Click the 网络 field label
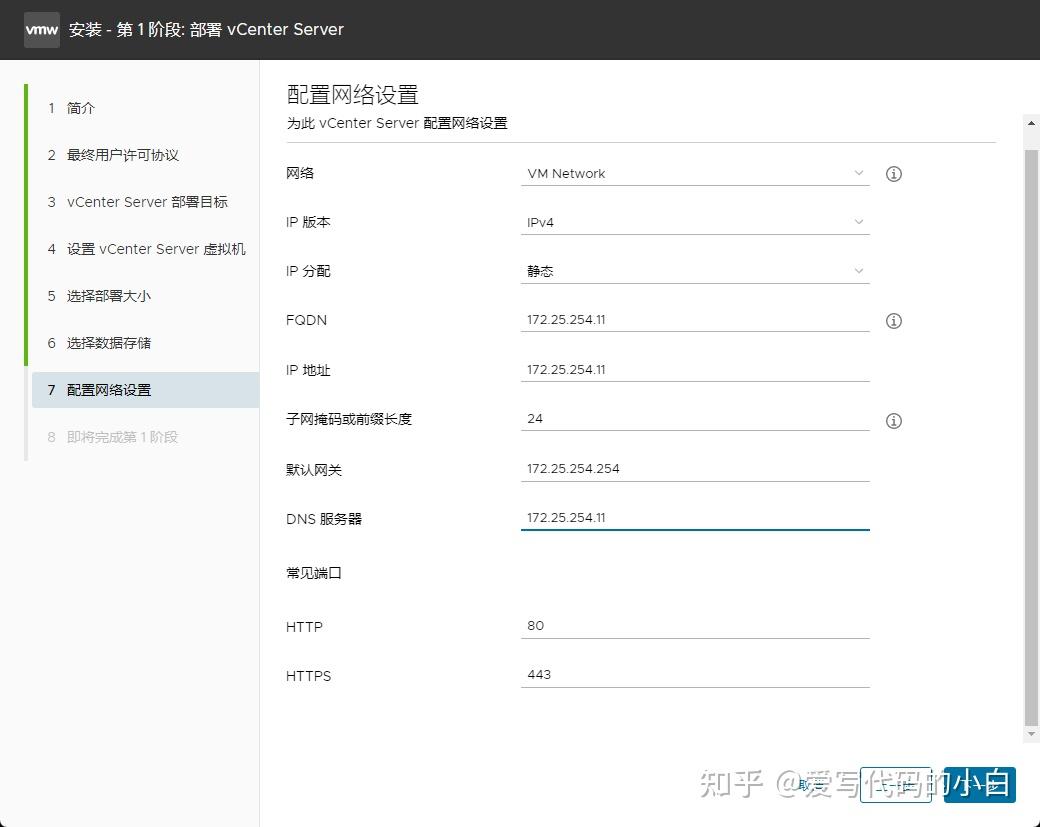The image size is (1040, 827). pos(300,174)
